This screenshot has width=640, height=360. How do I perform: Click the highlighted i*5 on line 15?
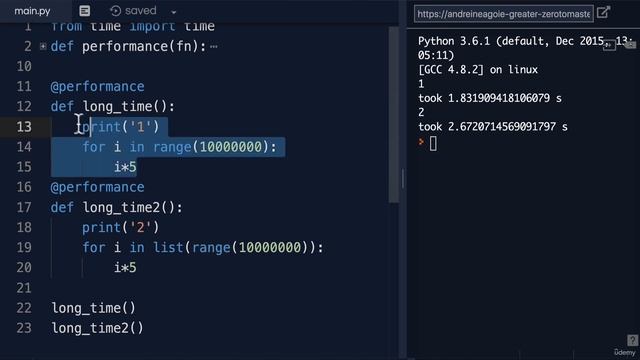tap(125, 167)
